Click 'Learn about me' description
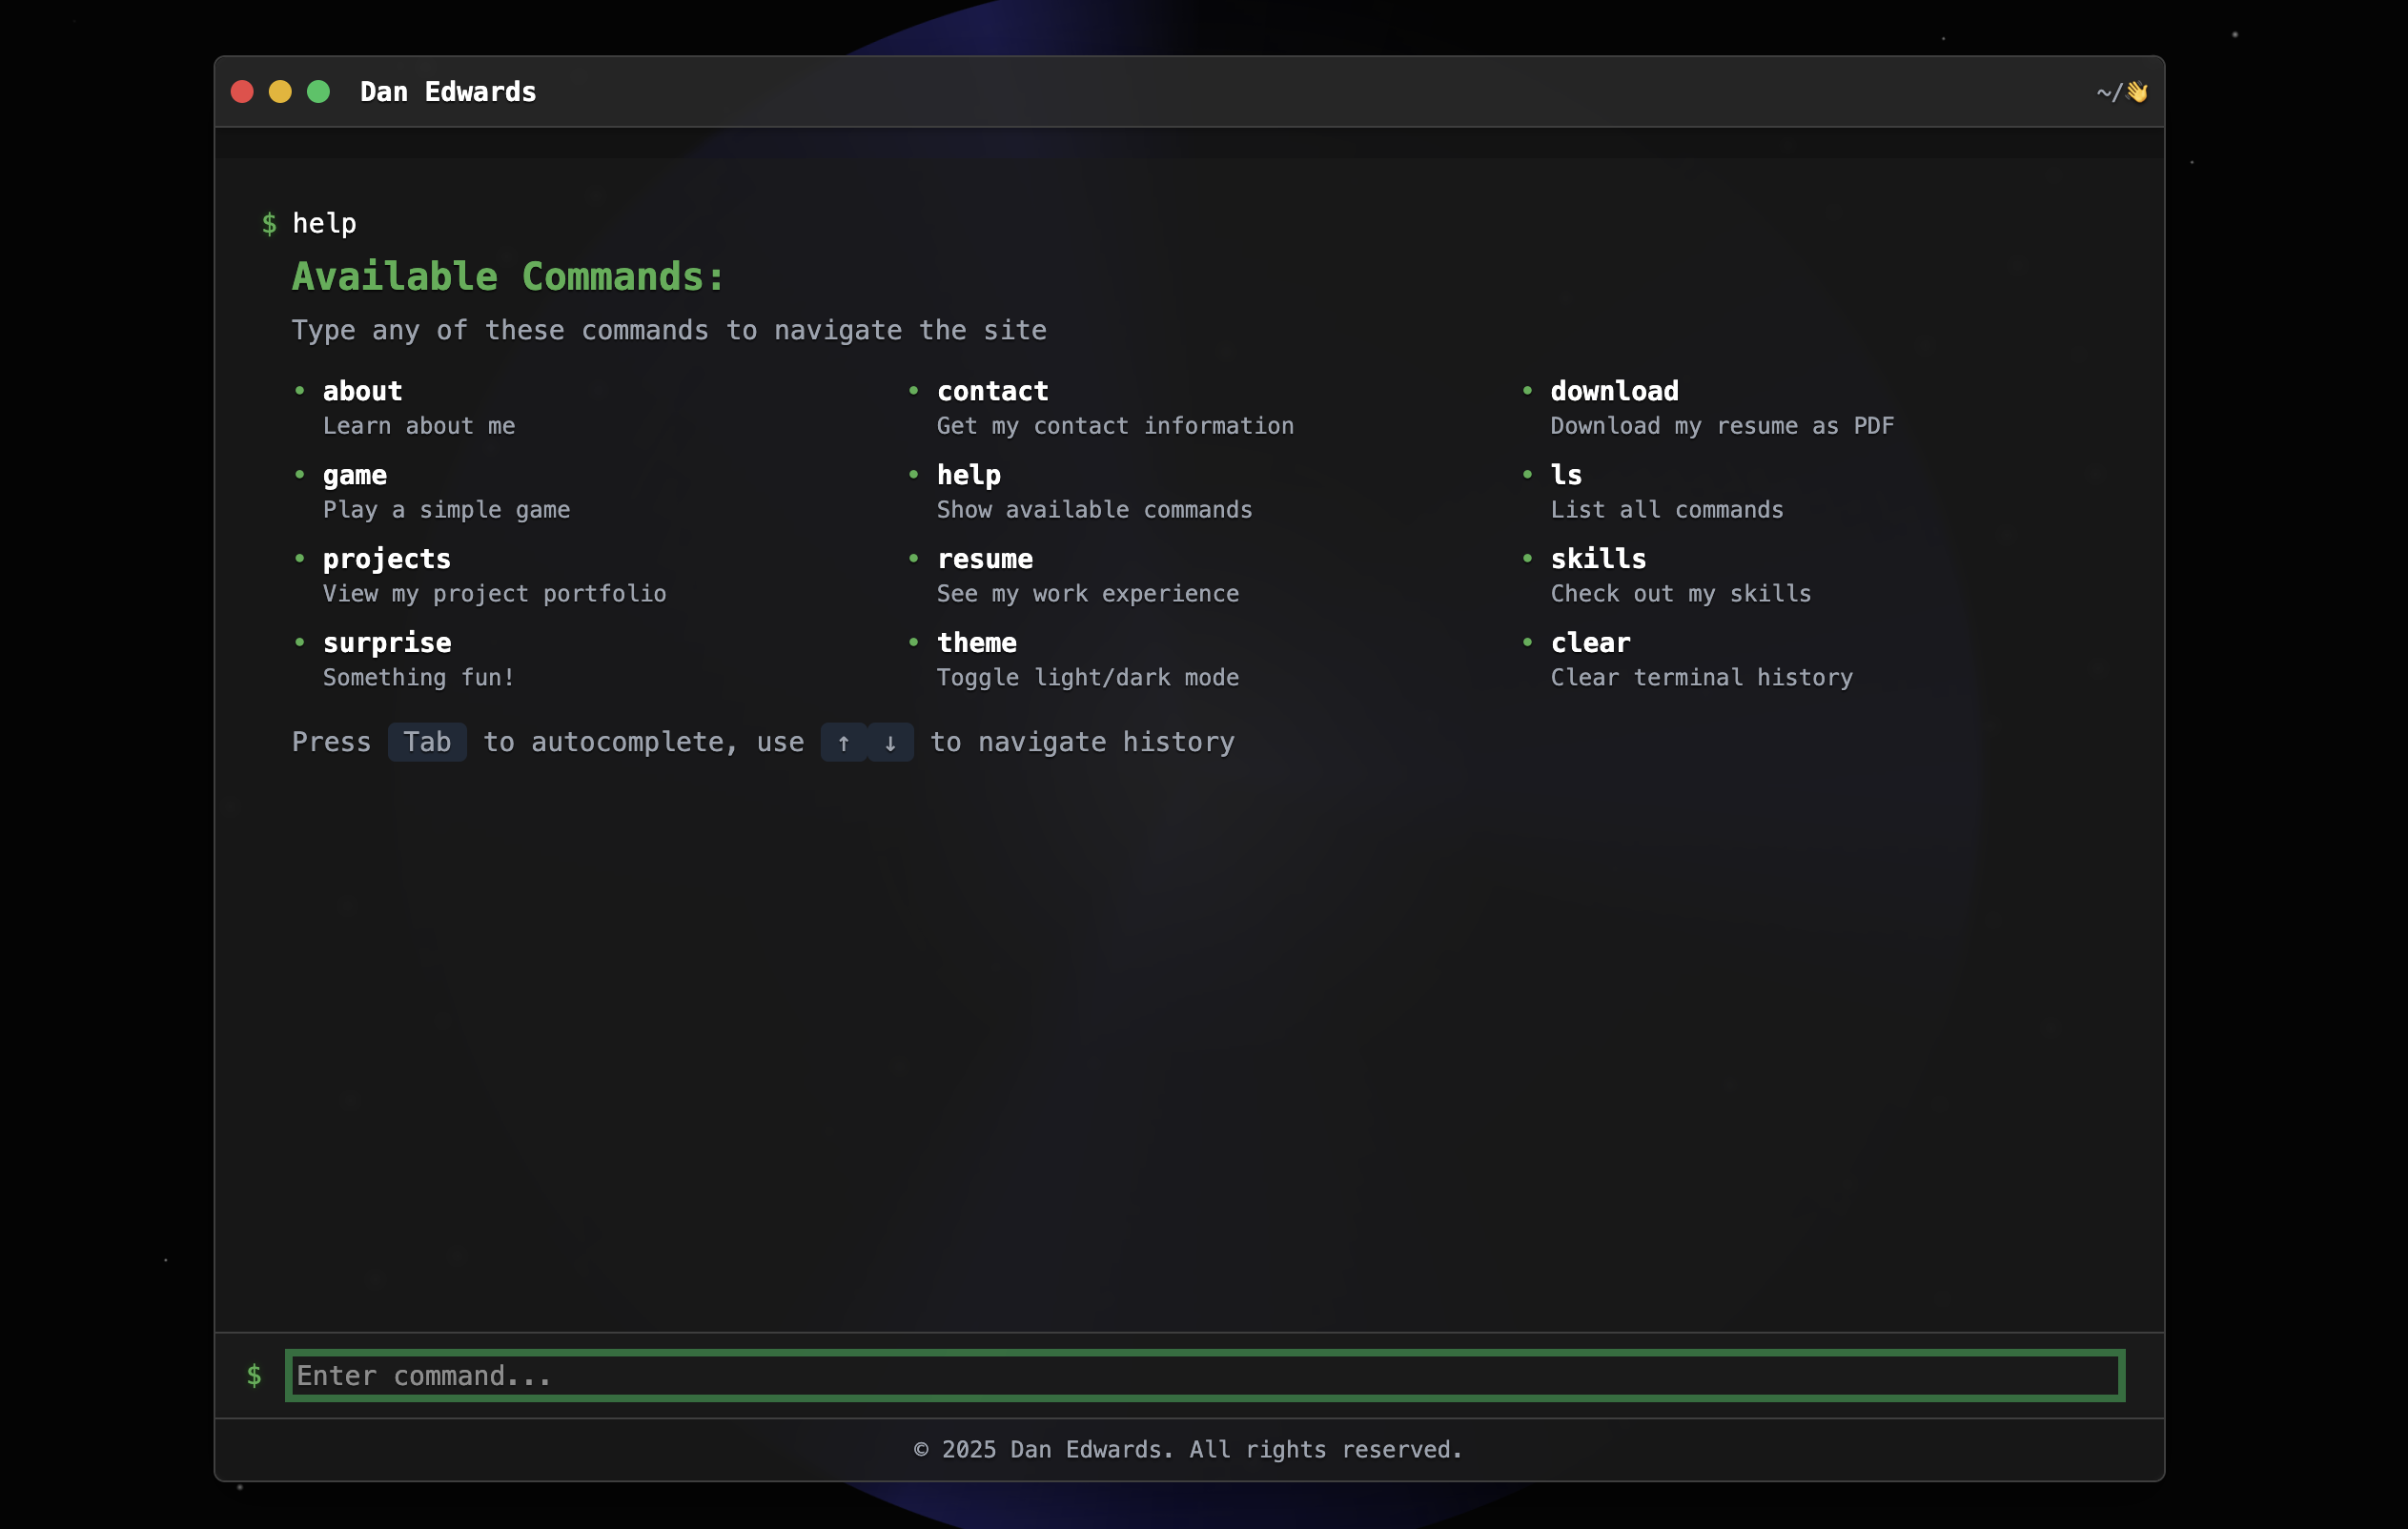 (418, 426)
